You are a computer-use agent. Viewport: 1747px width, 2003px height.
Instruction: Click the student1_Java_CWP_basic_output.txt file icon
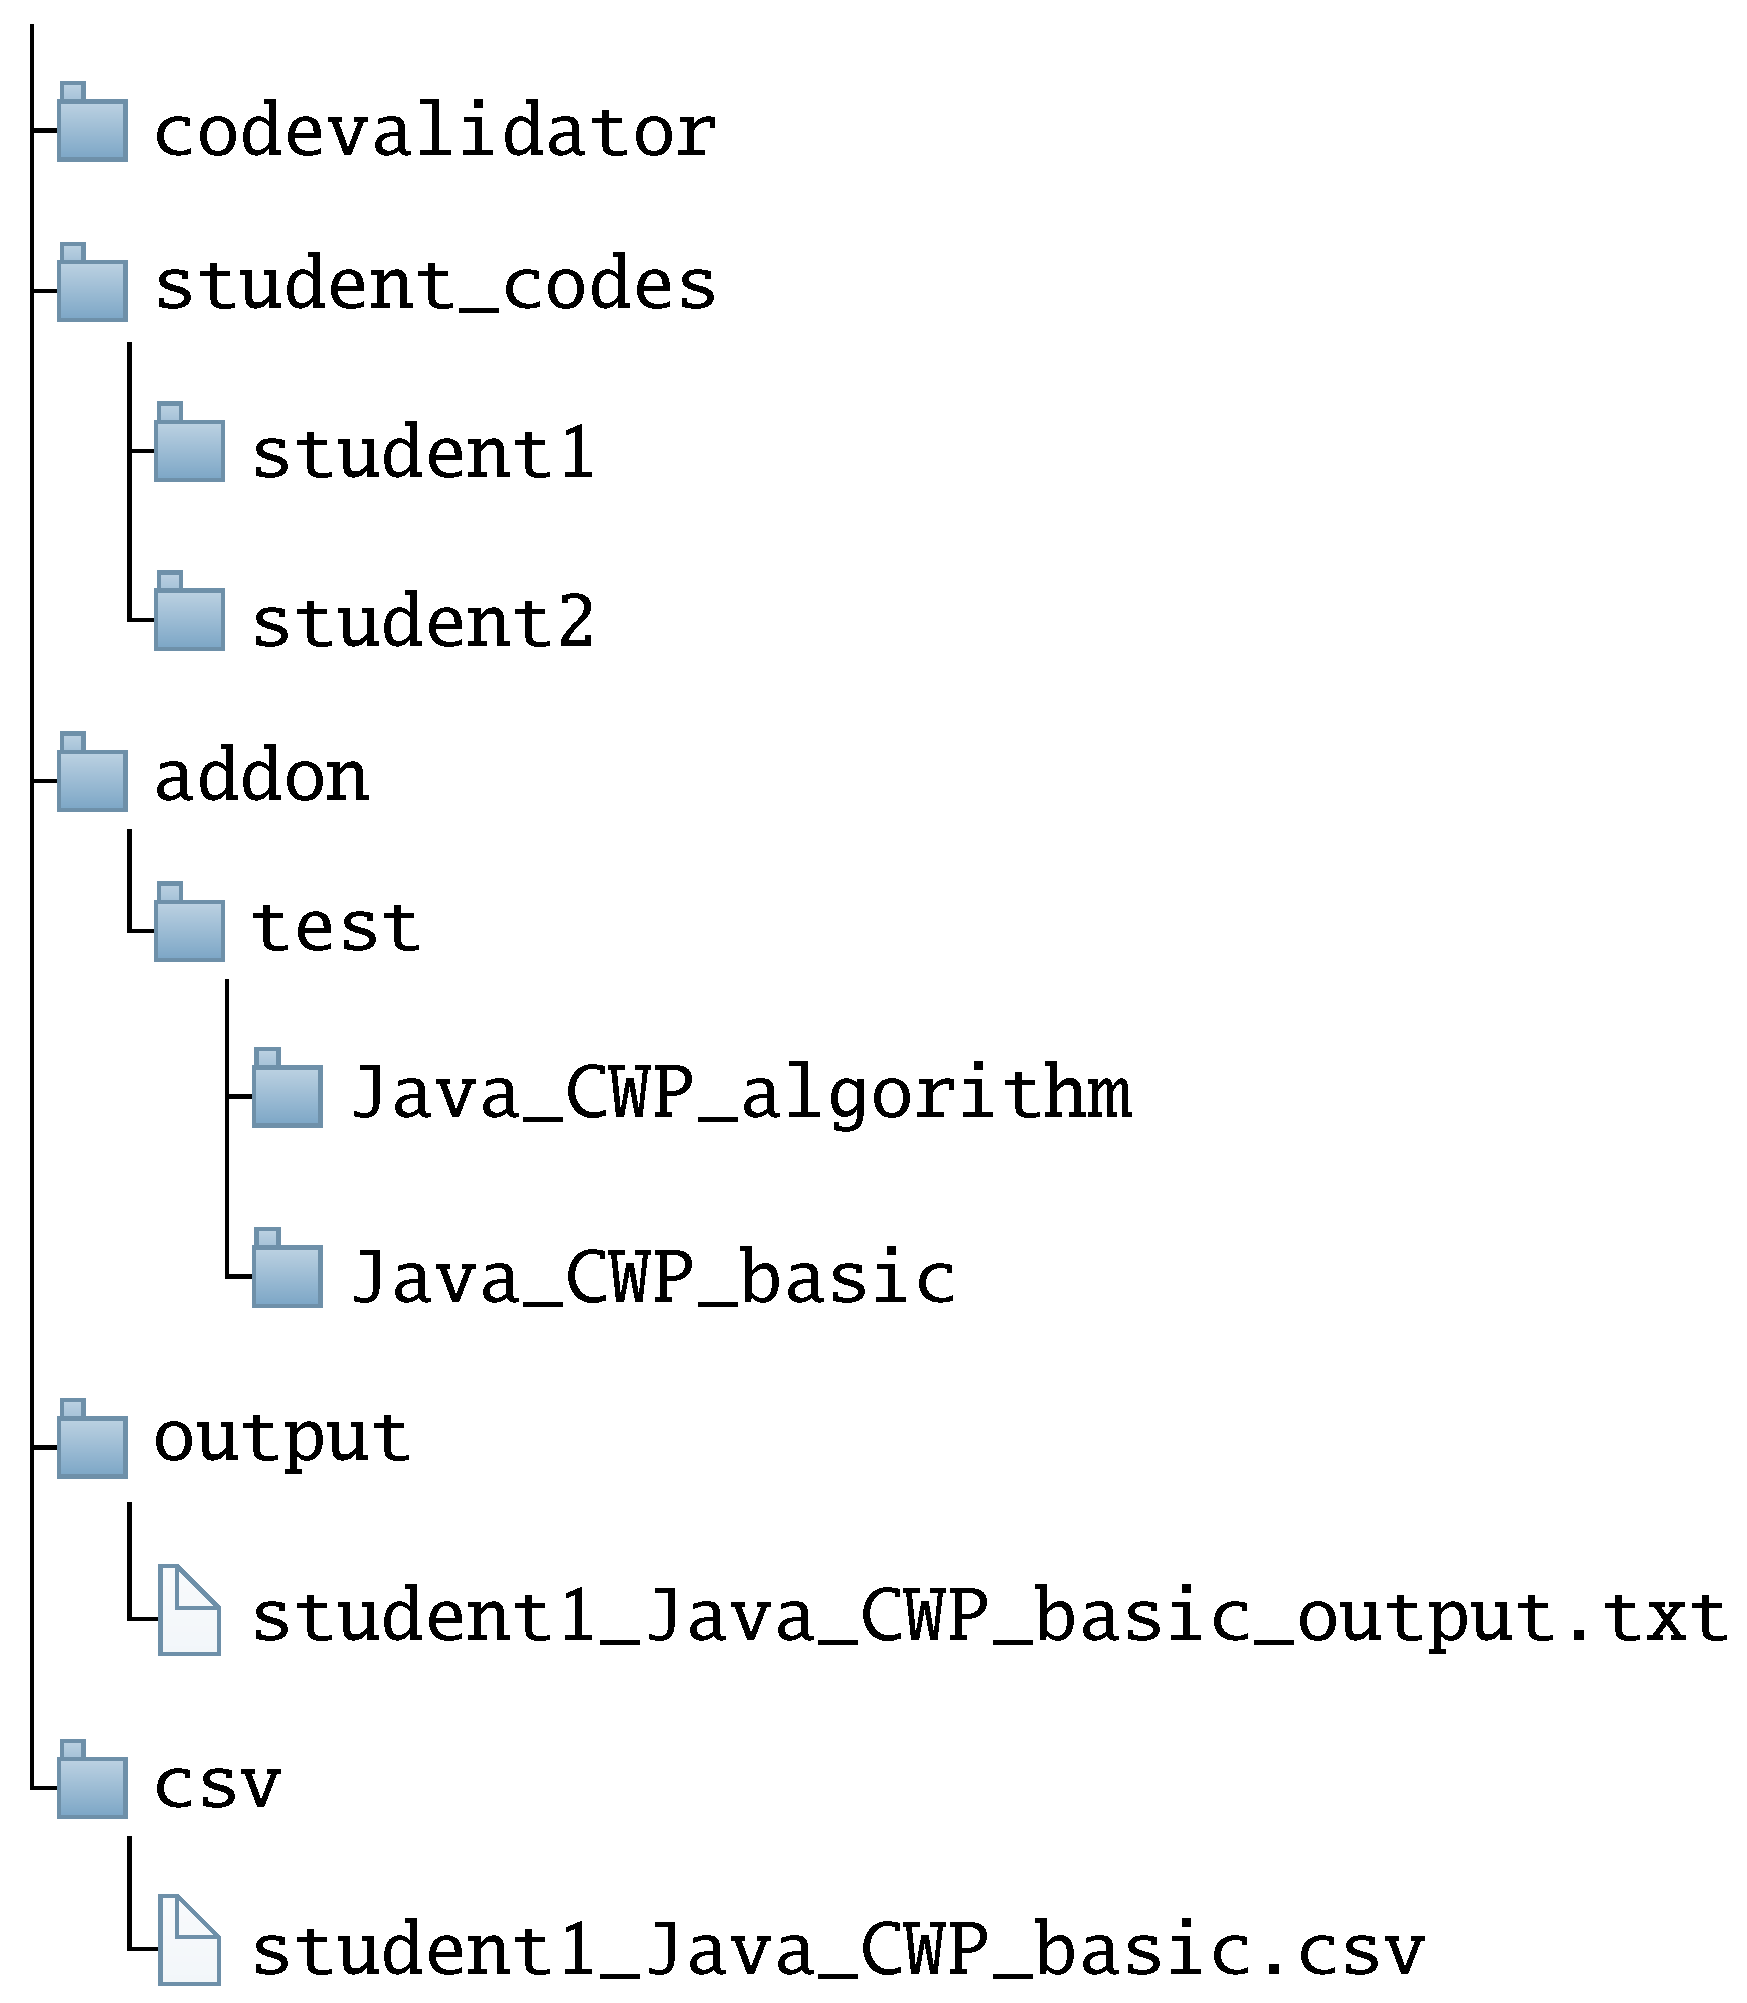(x=189, y=1609)
